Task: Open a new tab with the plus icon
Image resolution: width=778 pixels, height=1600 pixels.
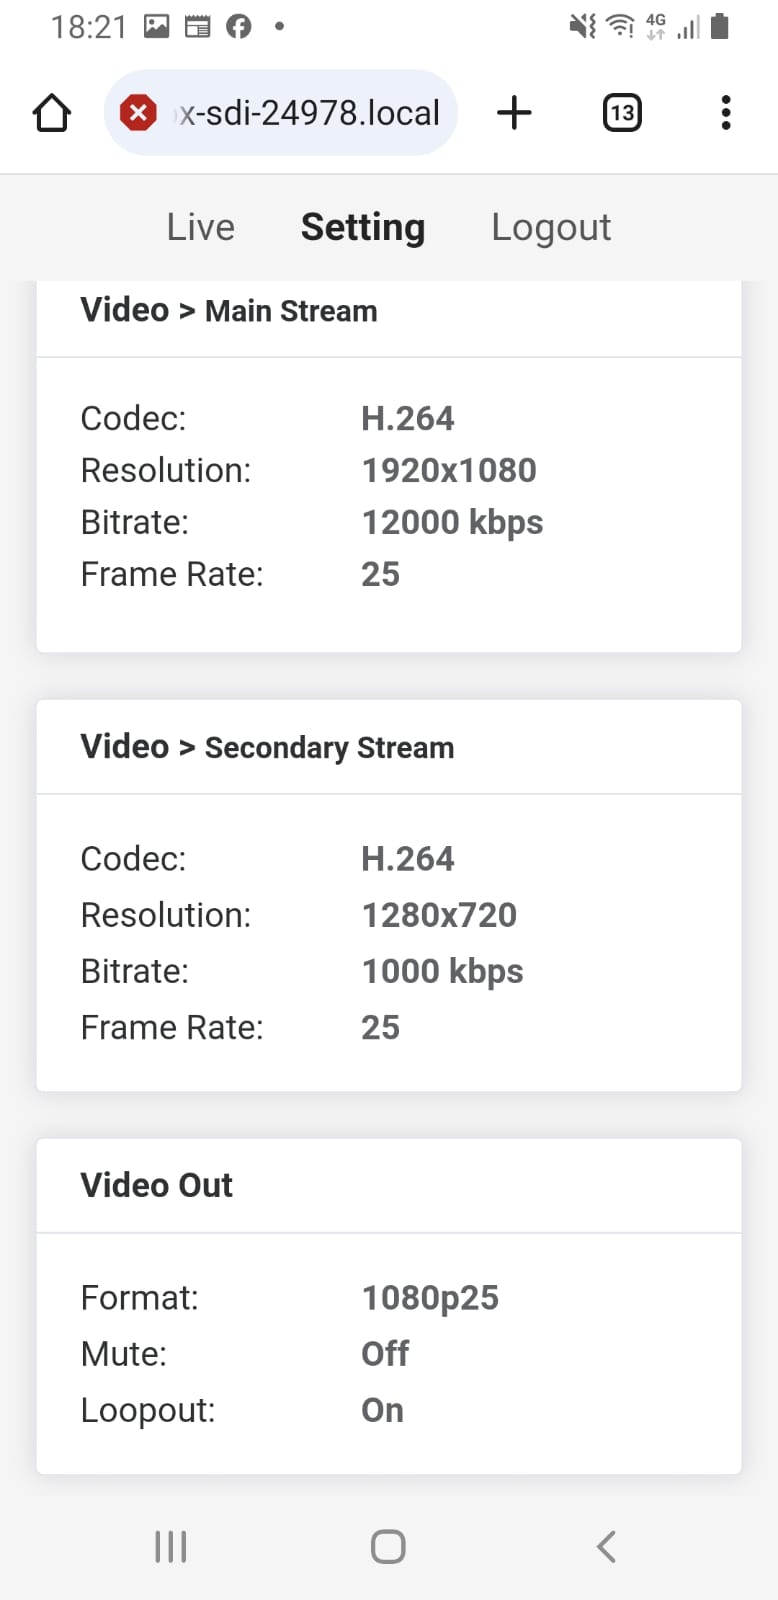Action: 514,113
